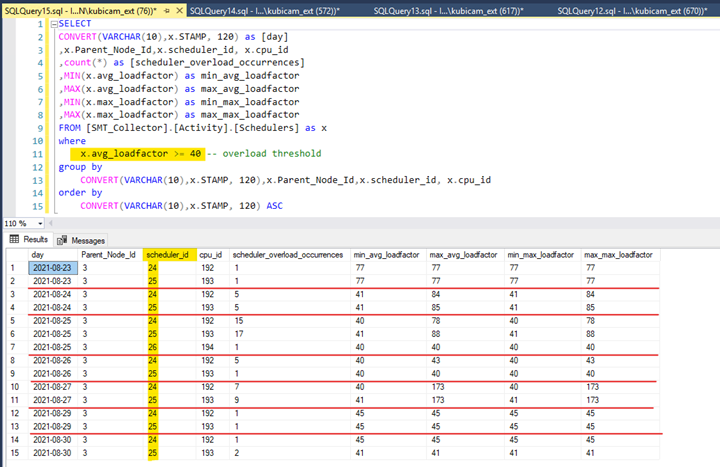Click the Messages tab icon
Screen dimensions: 720x467
click(x=61, y=241)
